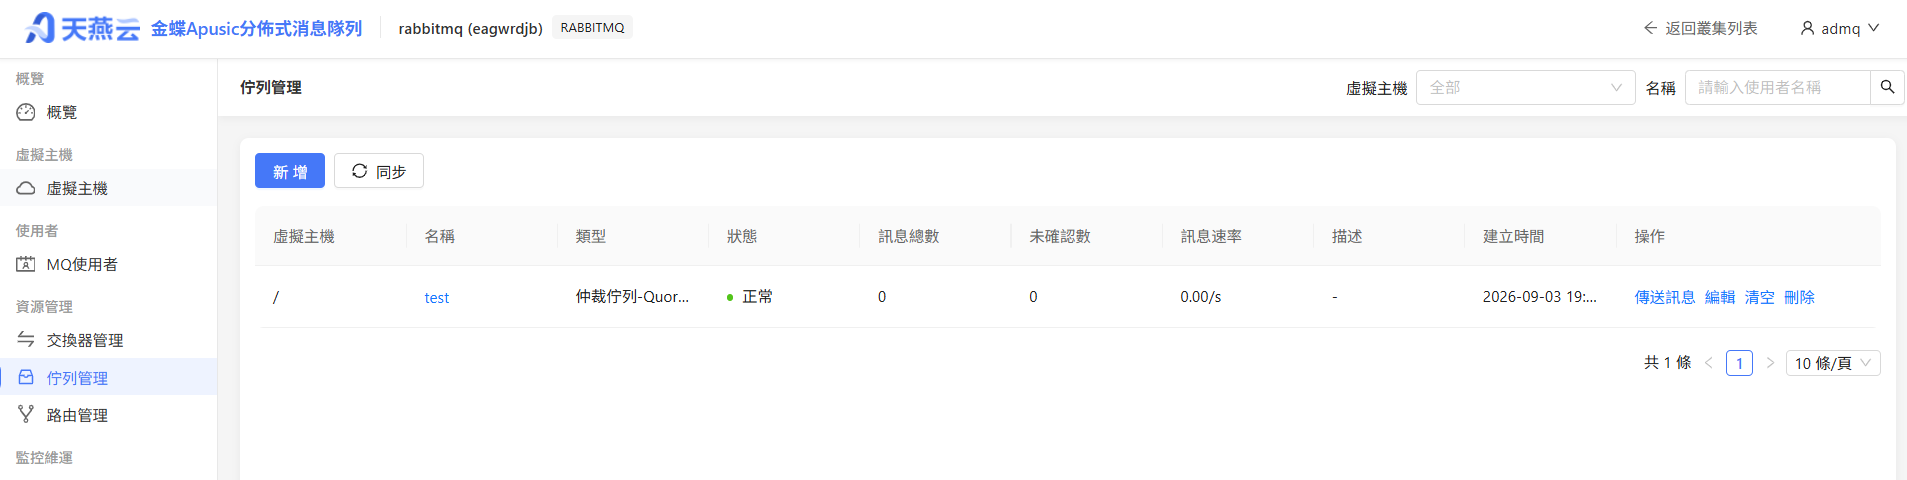Open the MQ使用者 user icon
1907x480 pixels.
point(26,264)
